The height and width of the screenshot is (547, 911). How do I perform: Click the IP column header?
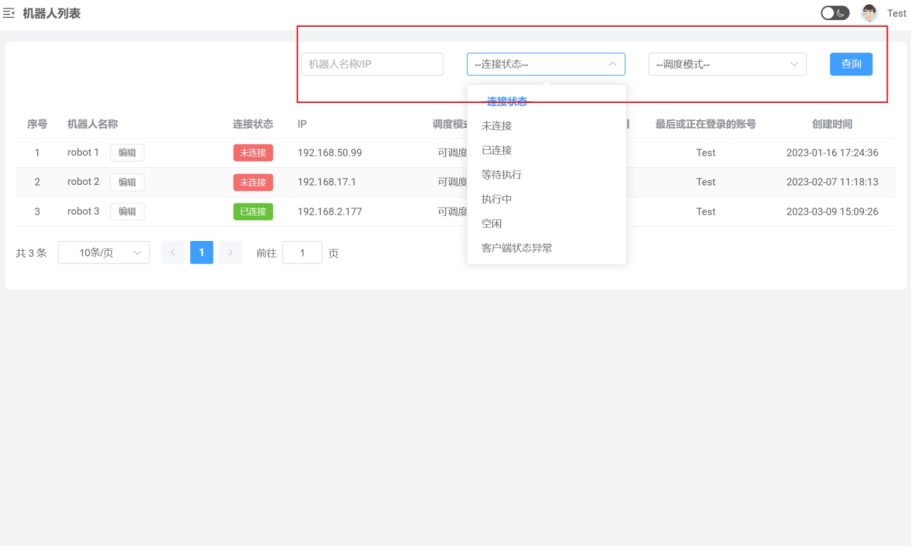coord(302,124)
